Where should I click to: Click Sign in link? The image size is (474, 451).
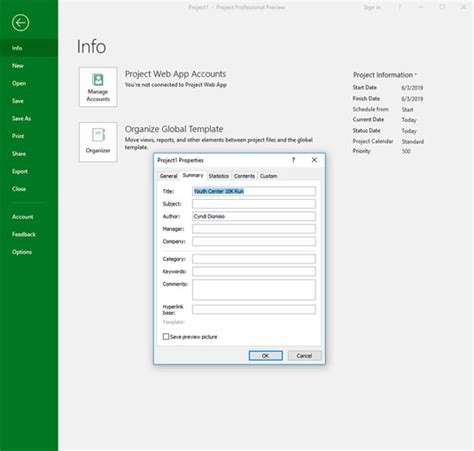(372, 7)
